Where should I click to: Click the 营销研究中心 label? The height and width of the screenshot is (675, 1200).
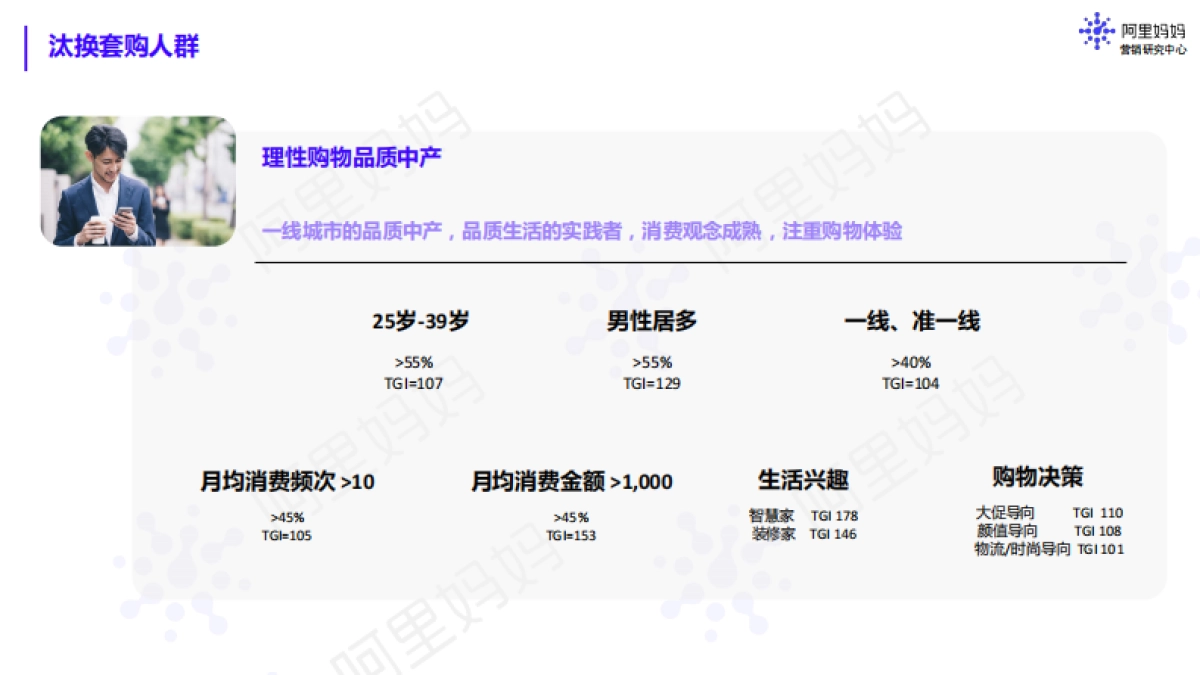pos(1152,48)
